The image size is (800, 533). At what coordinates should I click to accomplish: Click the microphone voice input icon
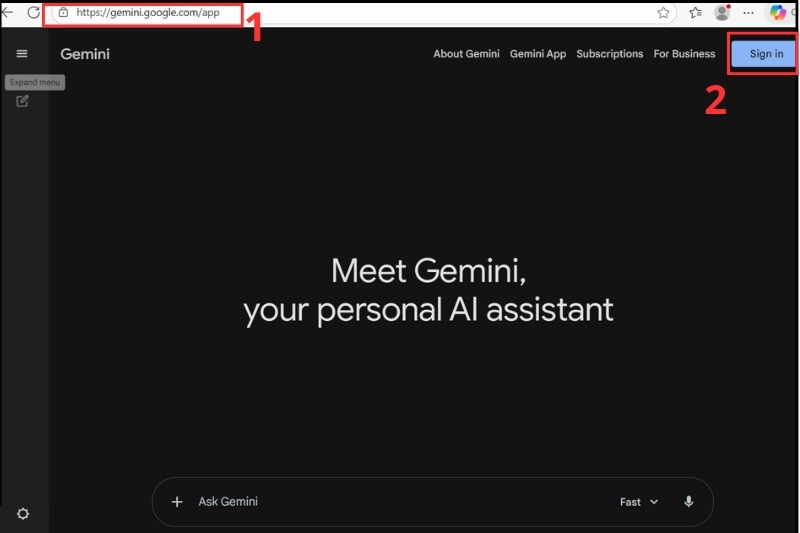coord(689,502)
